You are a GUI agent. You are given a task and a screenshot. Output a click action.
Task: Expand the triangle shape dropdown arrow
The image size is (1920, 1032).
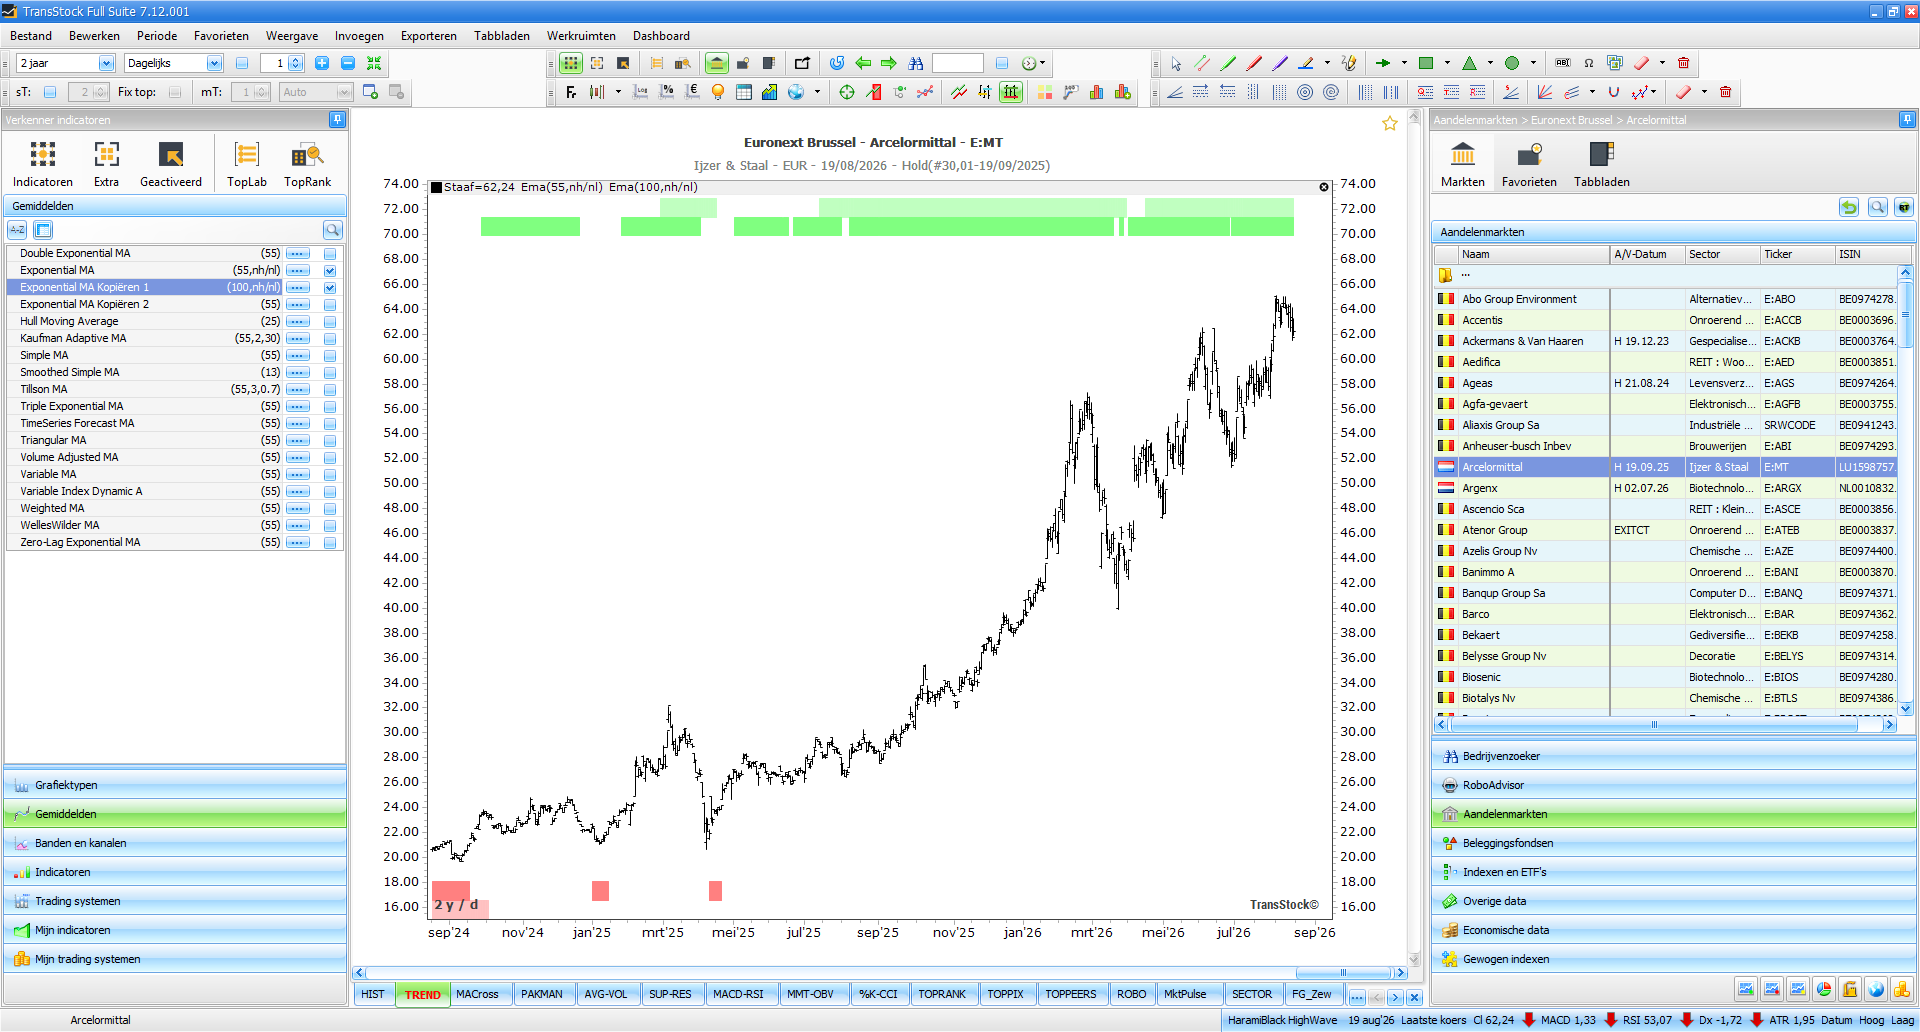(x=1490, y=63)
